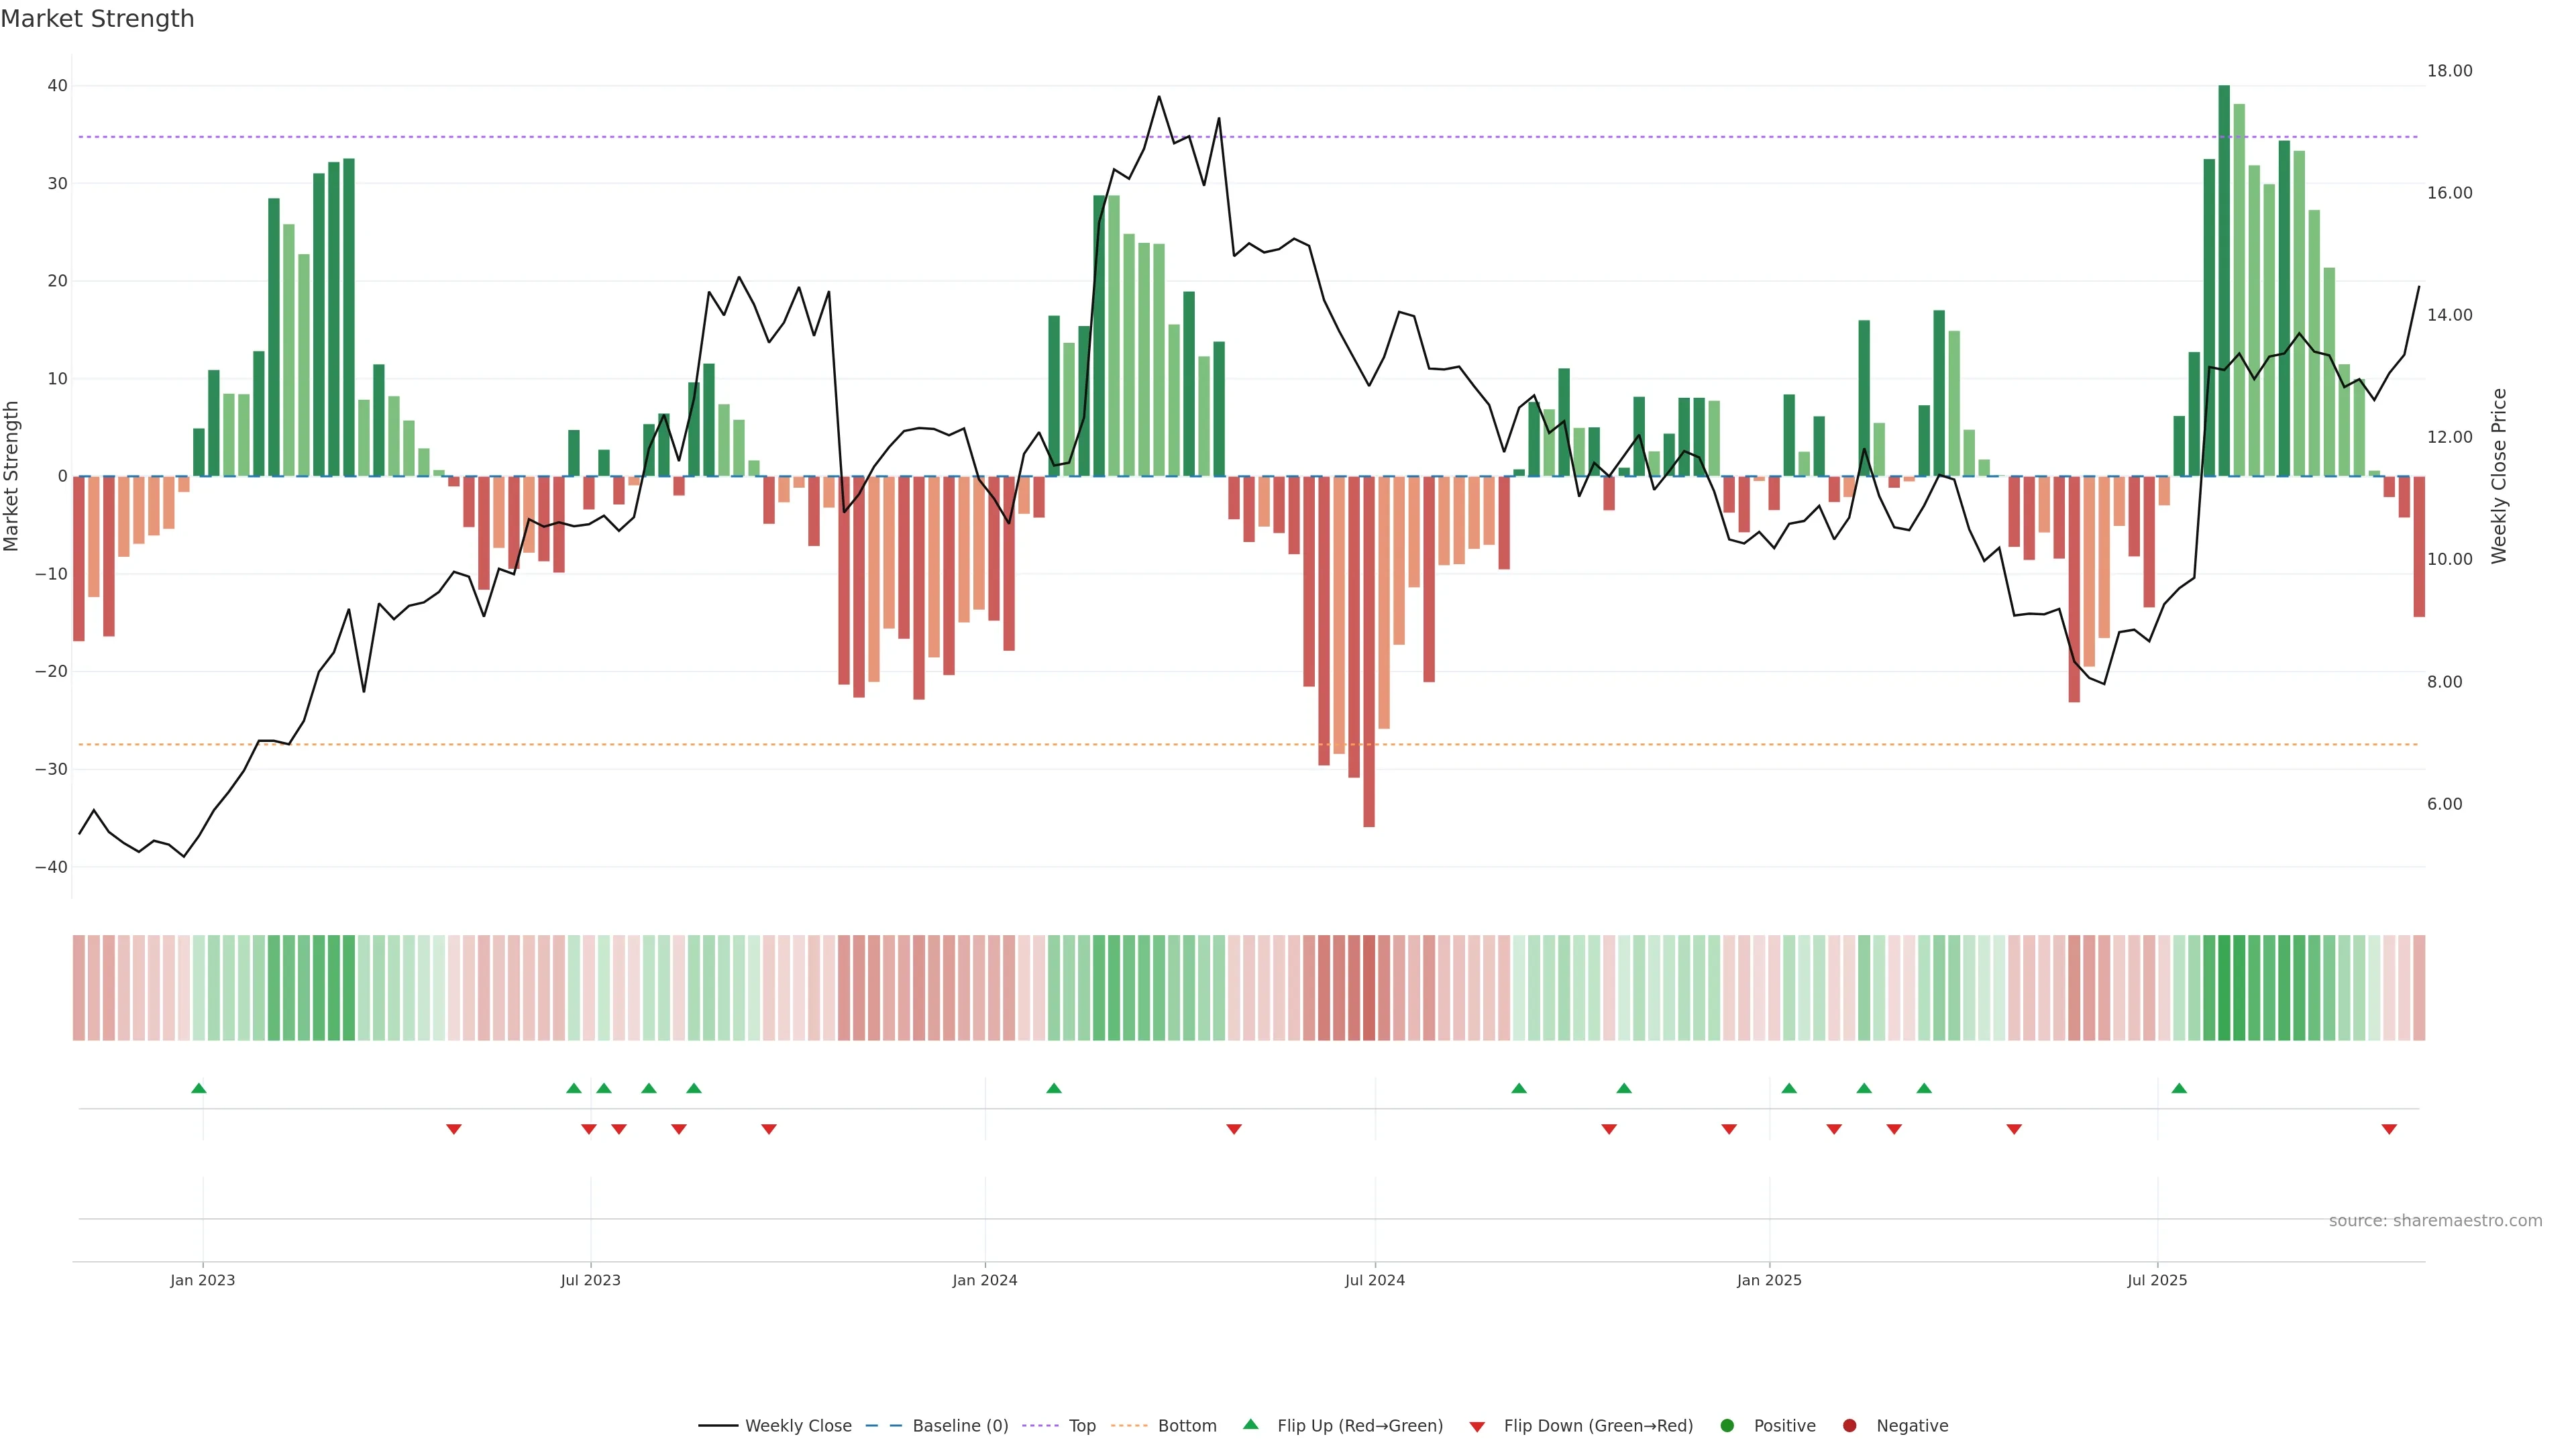Image resolution: width=2576 pixels, height=1449 pixels.
Task: Click the Weekly Close Price axis title
Action: point(2499,476)
